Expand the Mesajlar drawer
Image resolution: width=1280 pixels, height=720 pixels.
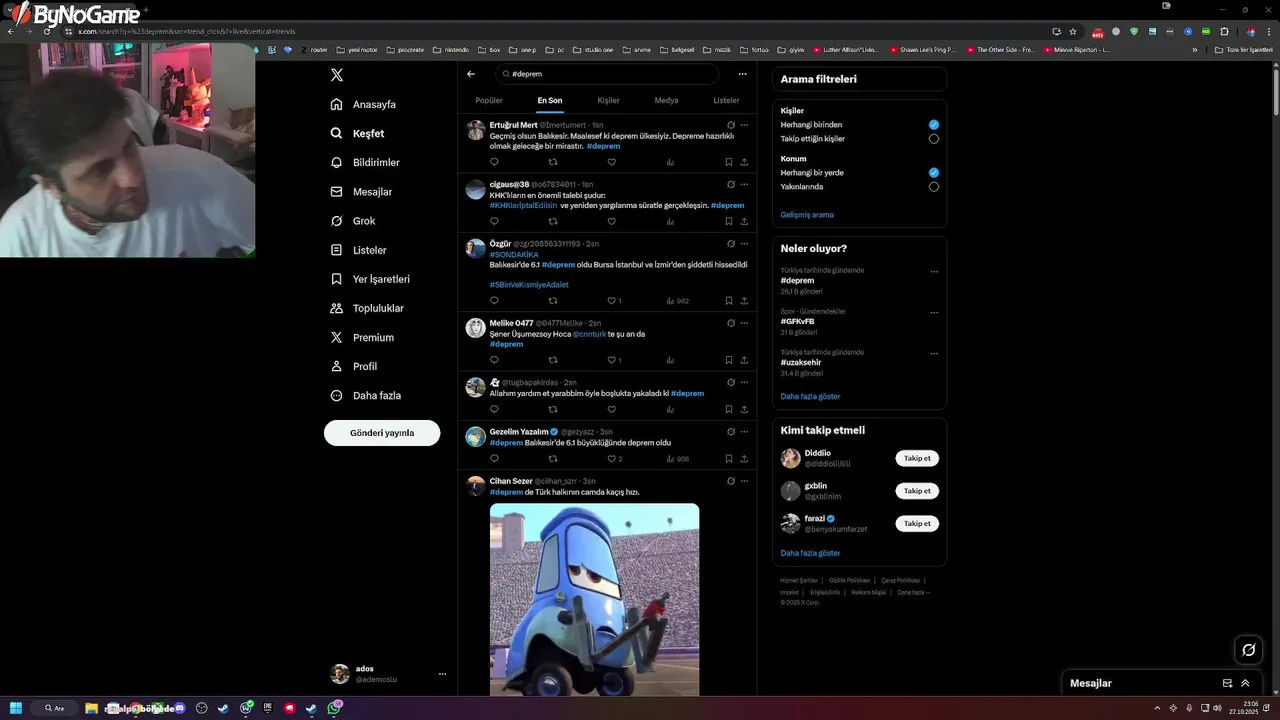1245,683
